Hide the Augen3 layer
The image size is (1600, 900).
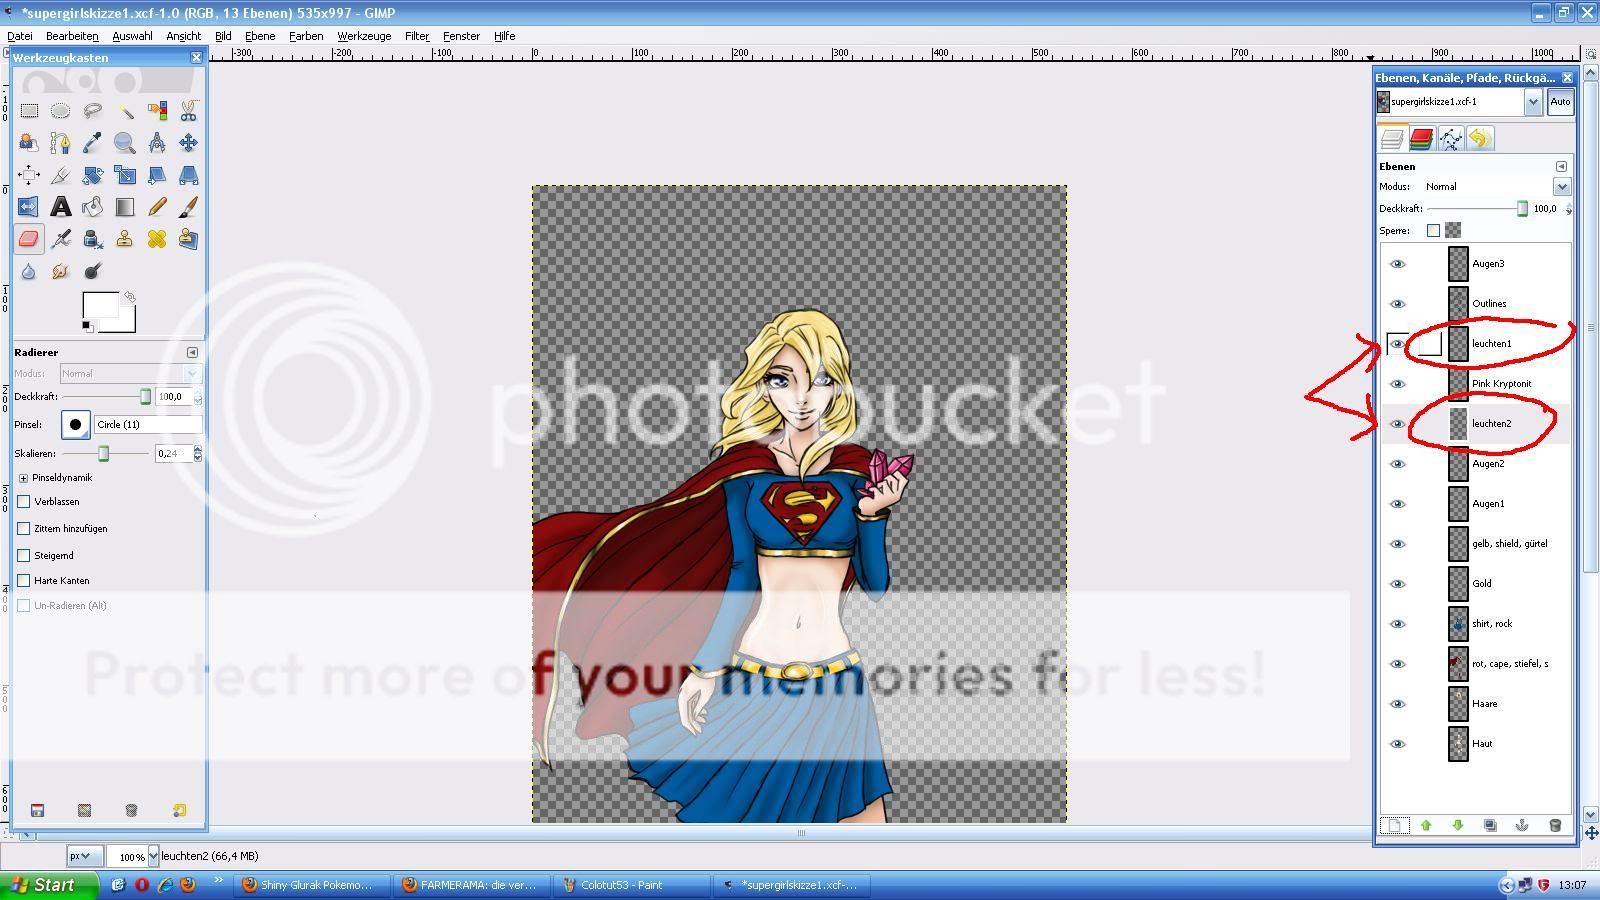point(1398,264)
